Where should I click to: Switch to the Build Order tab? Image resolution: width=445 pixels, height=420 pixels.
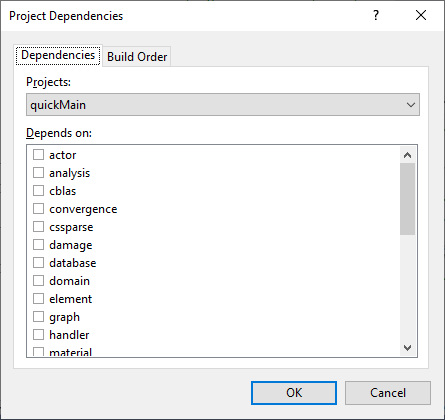(x=137, y=57)
